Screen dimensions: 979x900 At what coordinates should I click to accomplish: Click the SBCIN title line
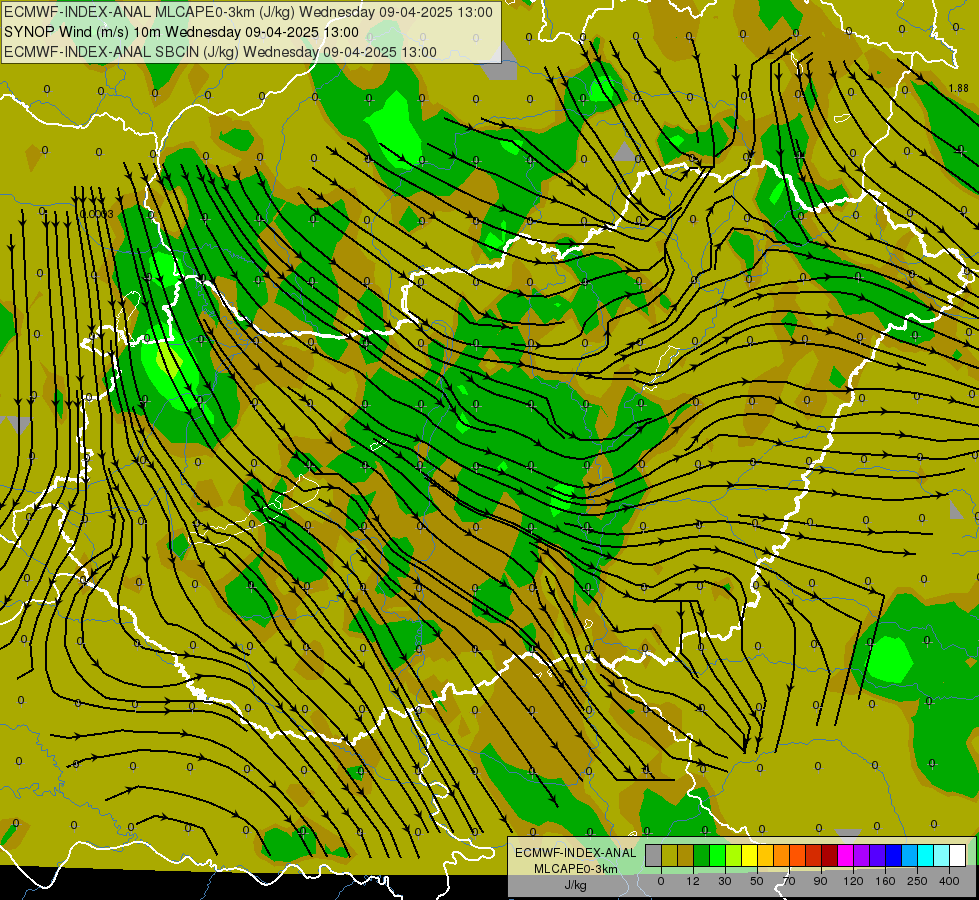220,52
